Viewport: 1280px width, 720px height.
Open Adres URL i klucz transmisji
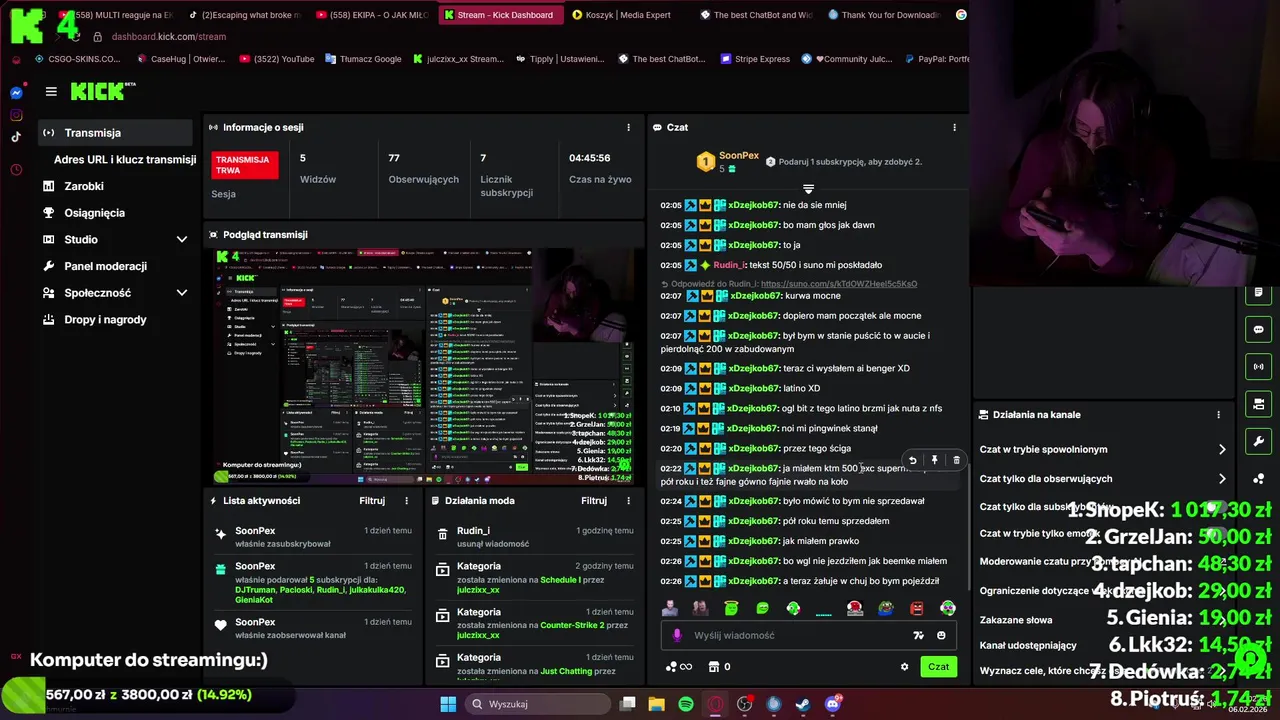[x=125, y=160]
